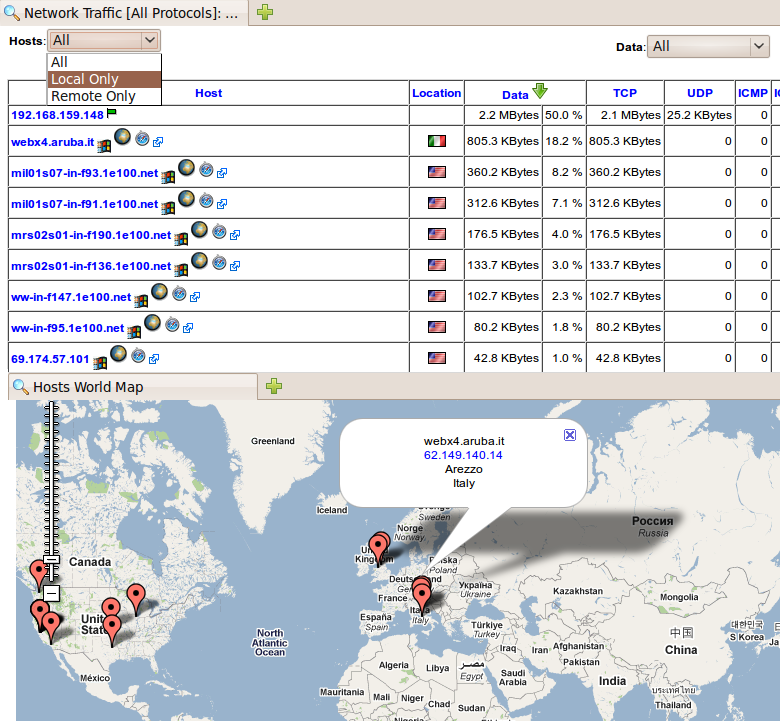The image size is (780, 721).
Task: Click the globe icon next to ww-in-f147.1e100.net
Action: (x=160, y=291)
